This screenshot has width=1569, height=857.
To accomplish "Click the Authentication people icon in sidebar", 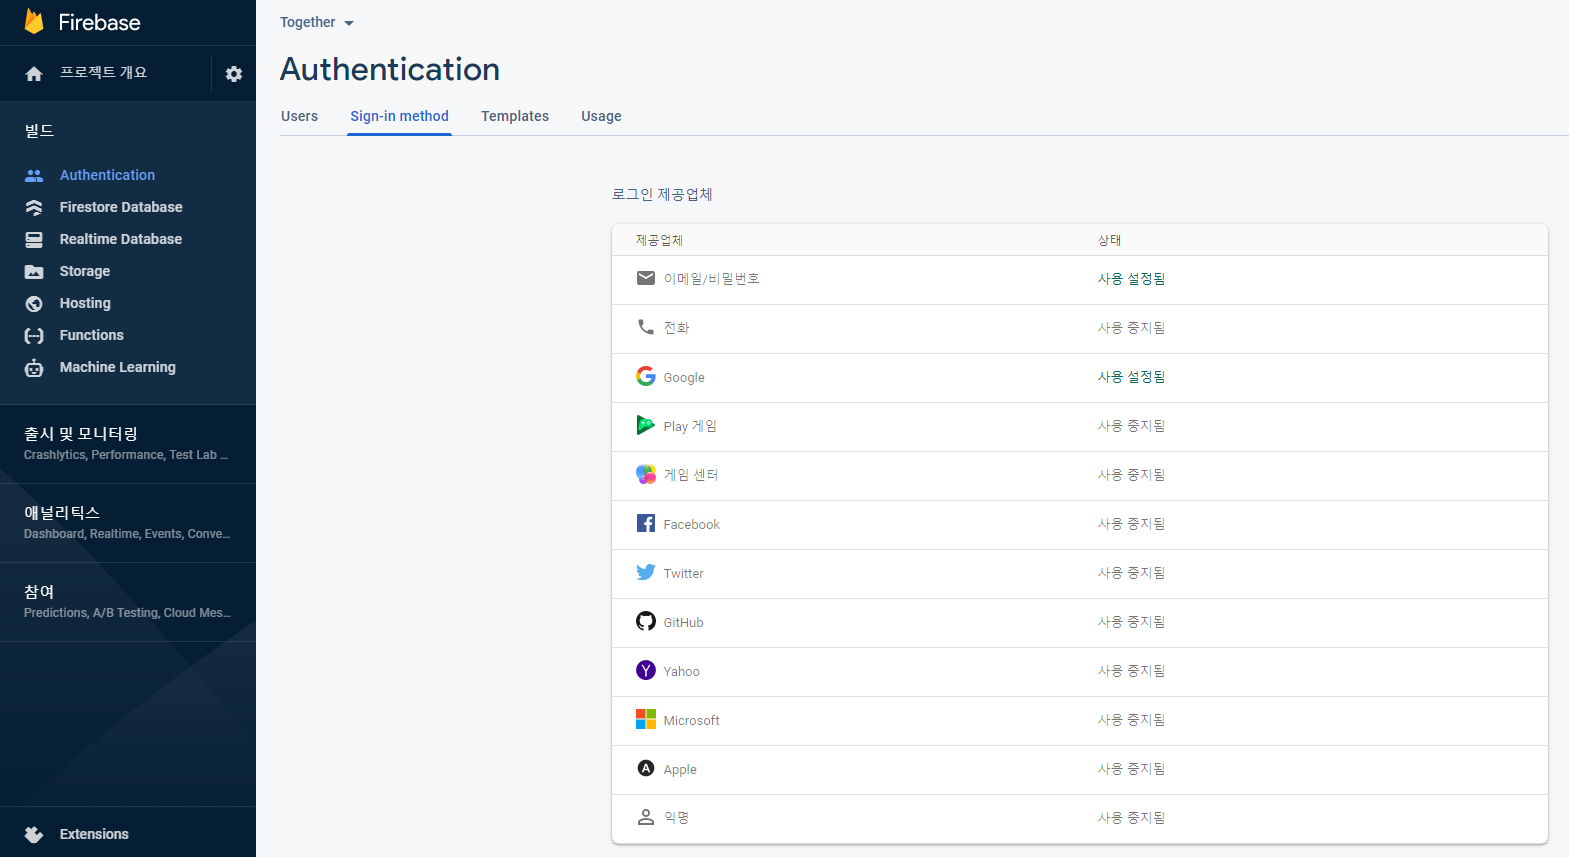I will tap(34, 175).
